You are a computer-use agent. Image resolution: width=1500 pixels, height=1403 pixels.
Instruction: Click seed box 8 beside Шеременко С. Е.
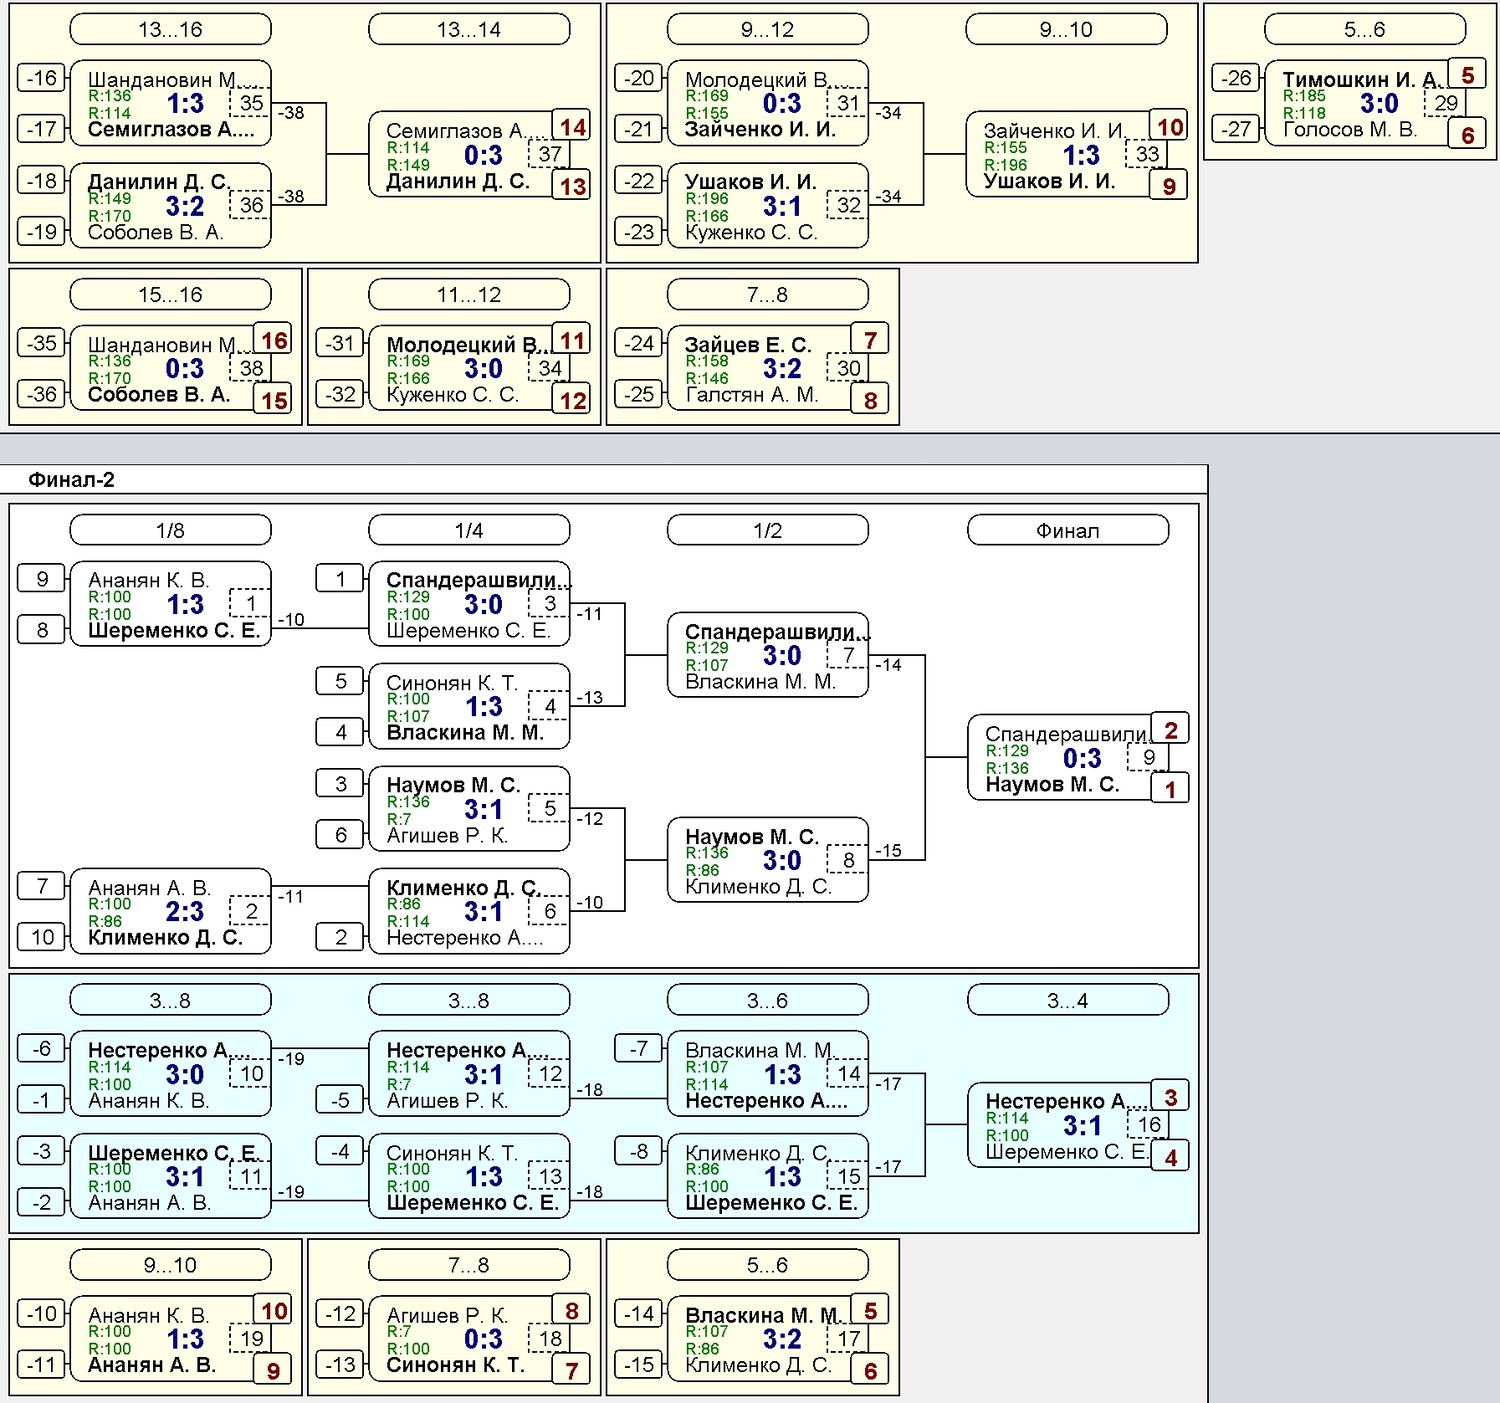tap(42, 630)
